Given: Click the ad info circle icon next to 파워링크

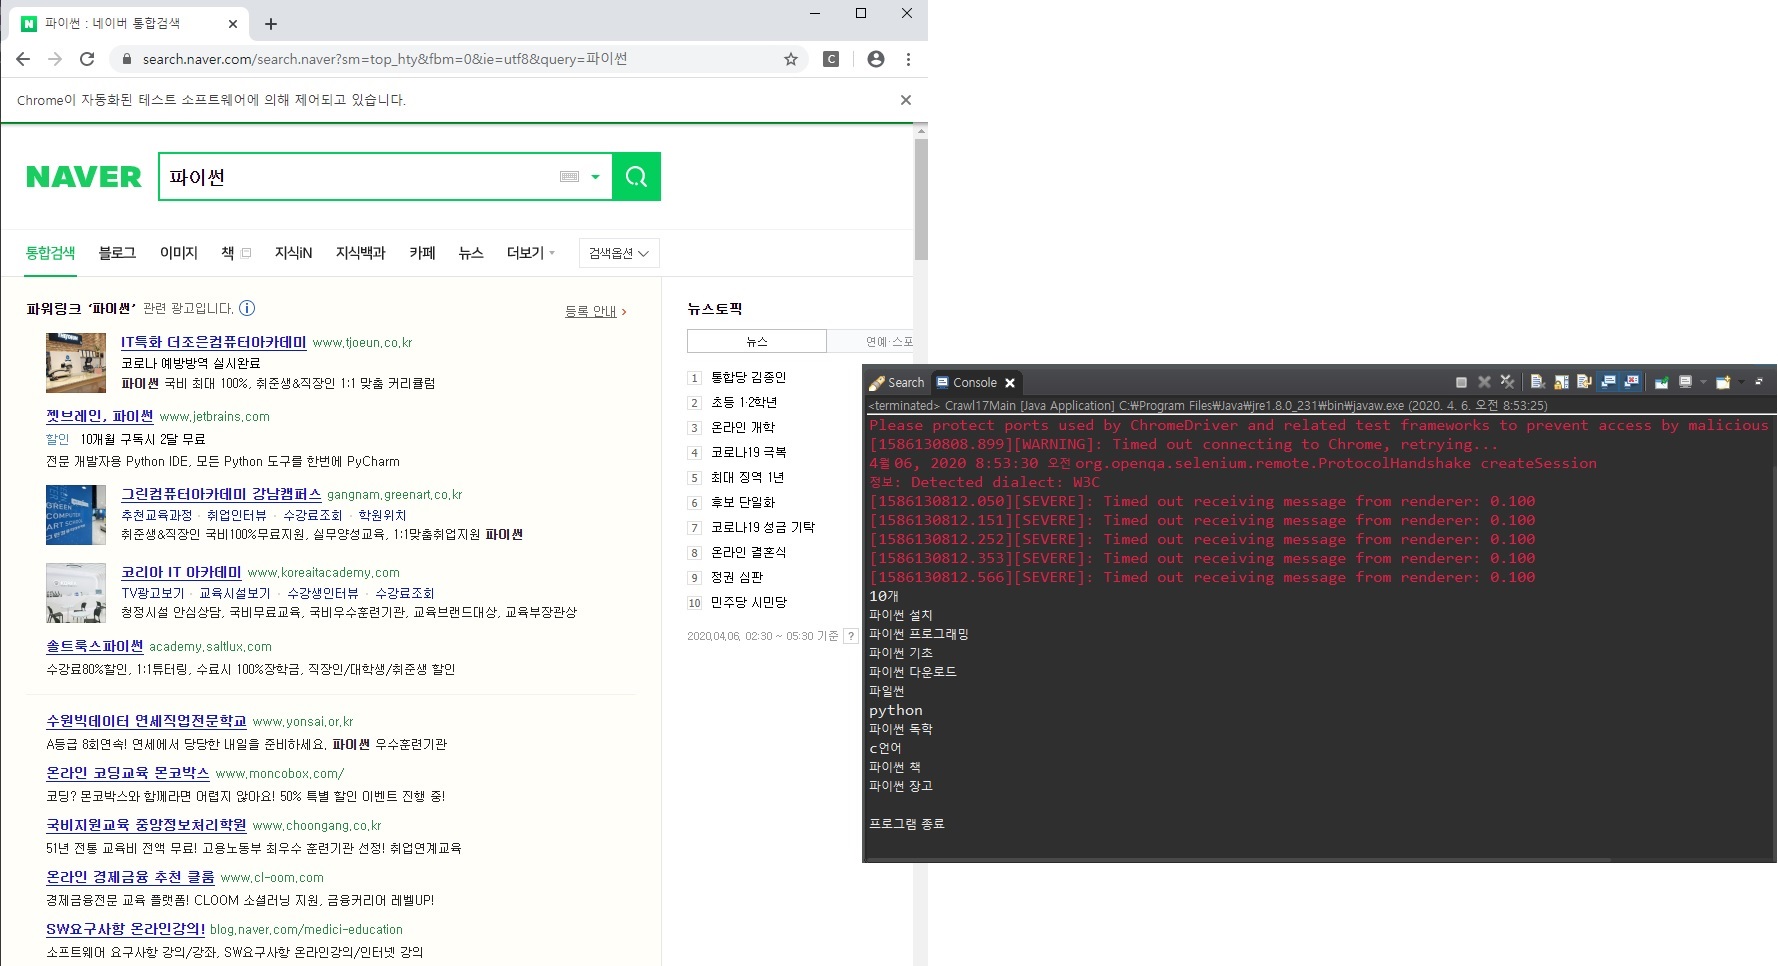Looking at the screenshot, I should pyautogui.click(x=247, y=308).
